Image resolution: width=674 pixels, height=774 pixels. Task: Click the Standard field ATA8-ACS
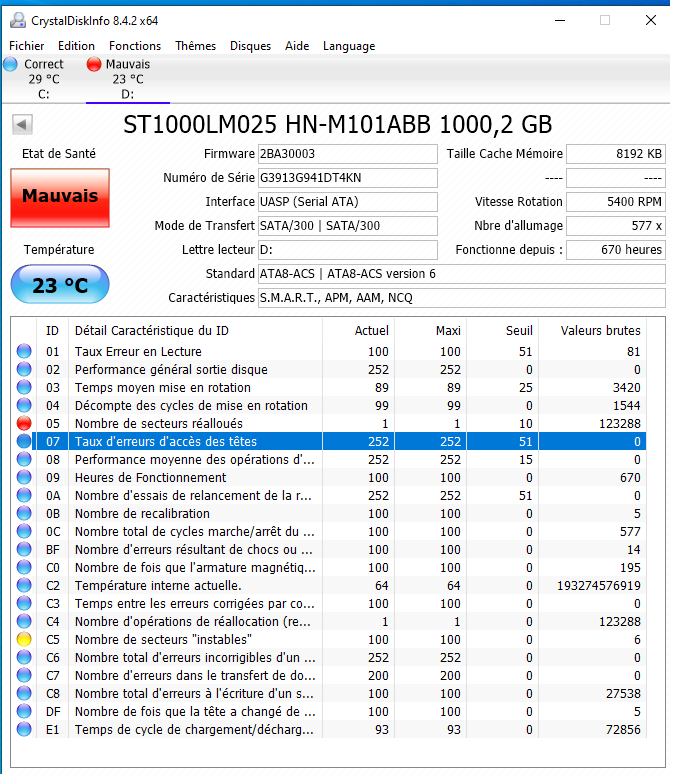point(462,274)
